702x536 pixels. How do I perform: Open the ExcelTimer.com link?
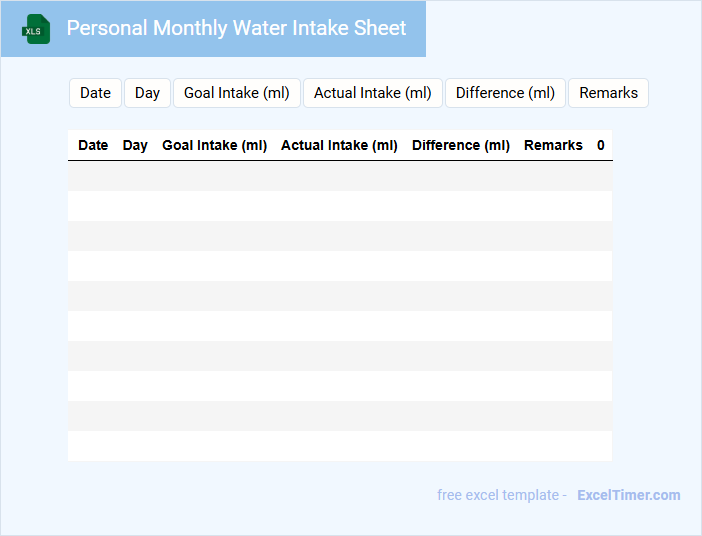click(628, 495)
